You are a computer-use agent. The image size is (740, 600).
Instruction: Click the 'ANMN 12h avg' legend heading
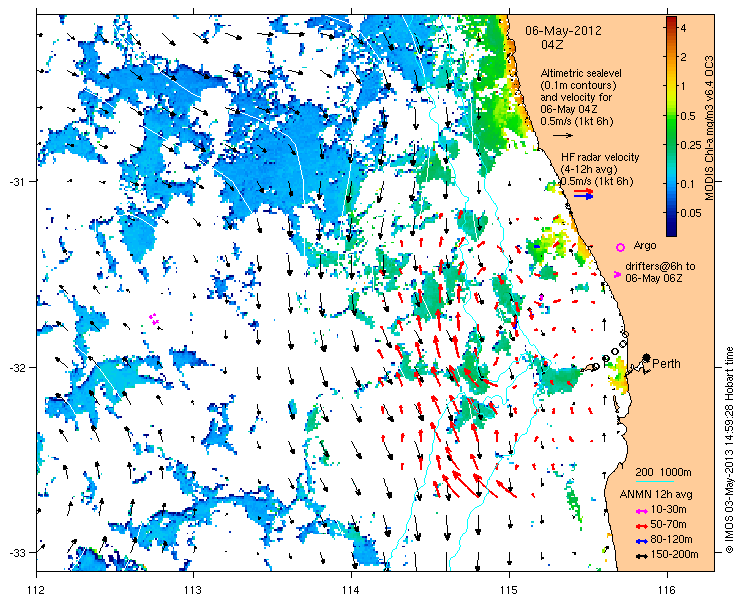[x=656, y=495]
